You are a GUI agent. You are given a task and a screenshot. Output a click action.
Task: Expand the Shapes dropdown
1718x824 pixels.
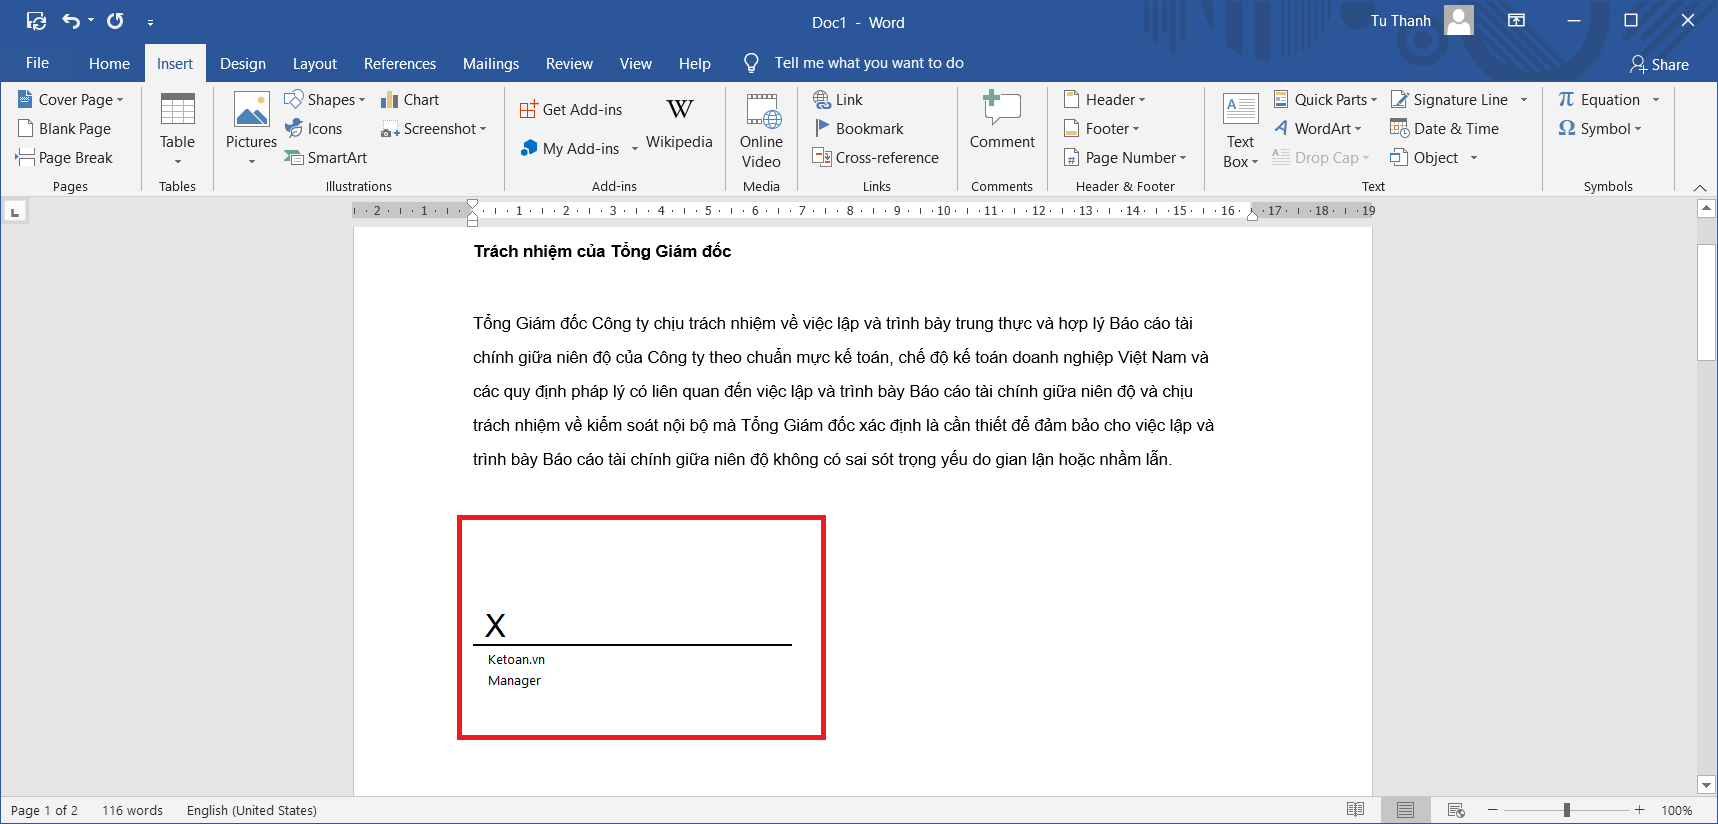click(x=361, y=100)
